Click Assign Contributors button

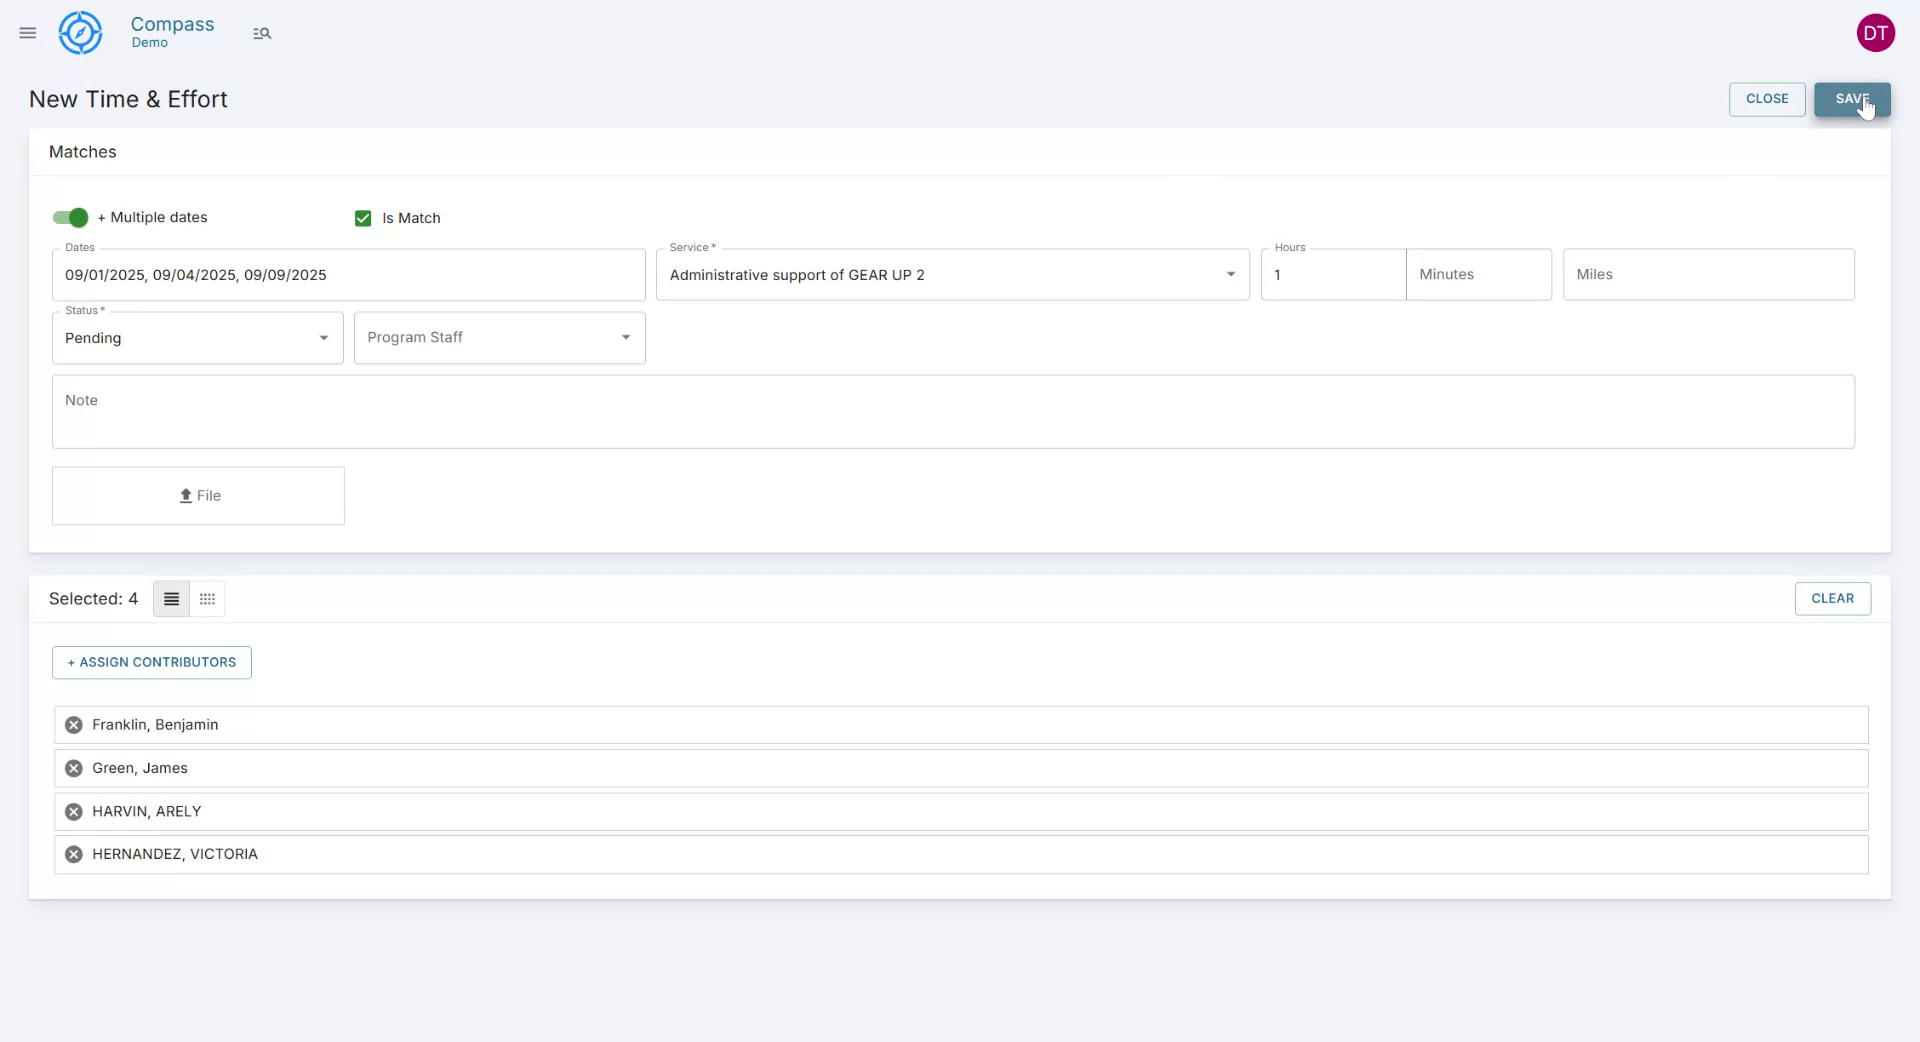tap(151, 662)
